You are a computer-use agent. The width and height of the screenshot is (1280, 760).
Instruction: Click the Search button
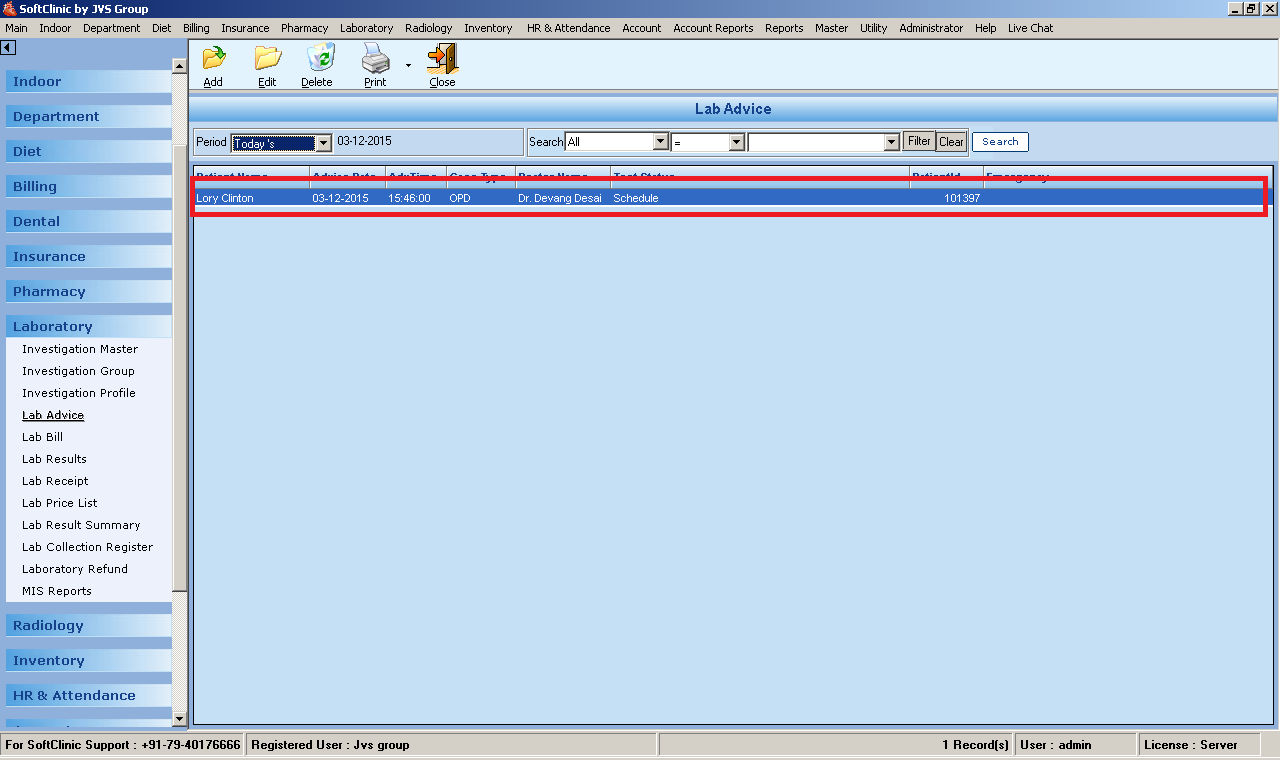coord(1000,142)
